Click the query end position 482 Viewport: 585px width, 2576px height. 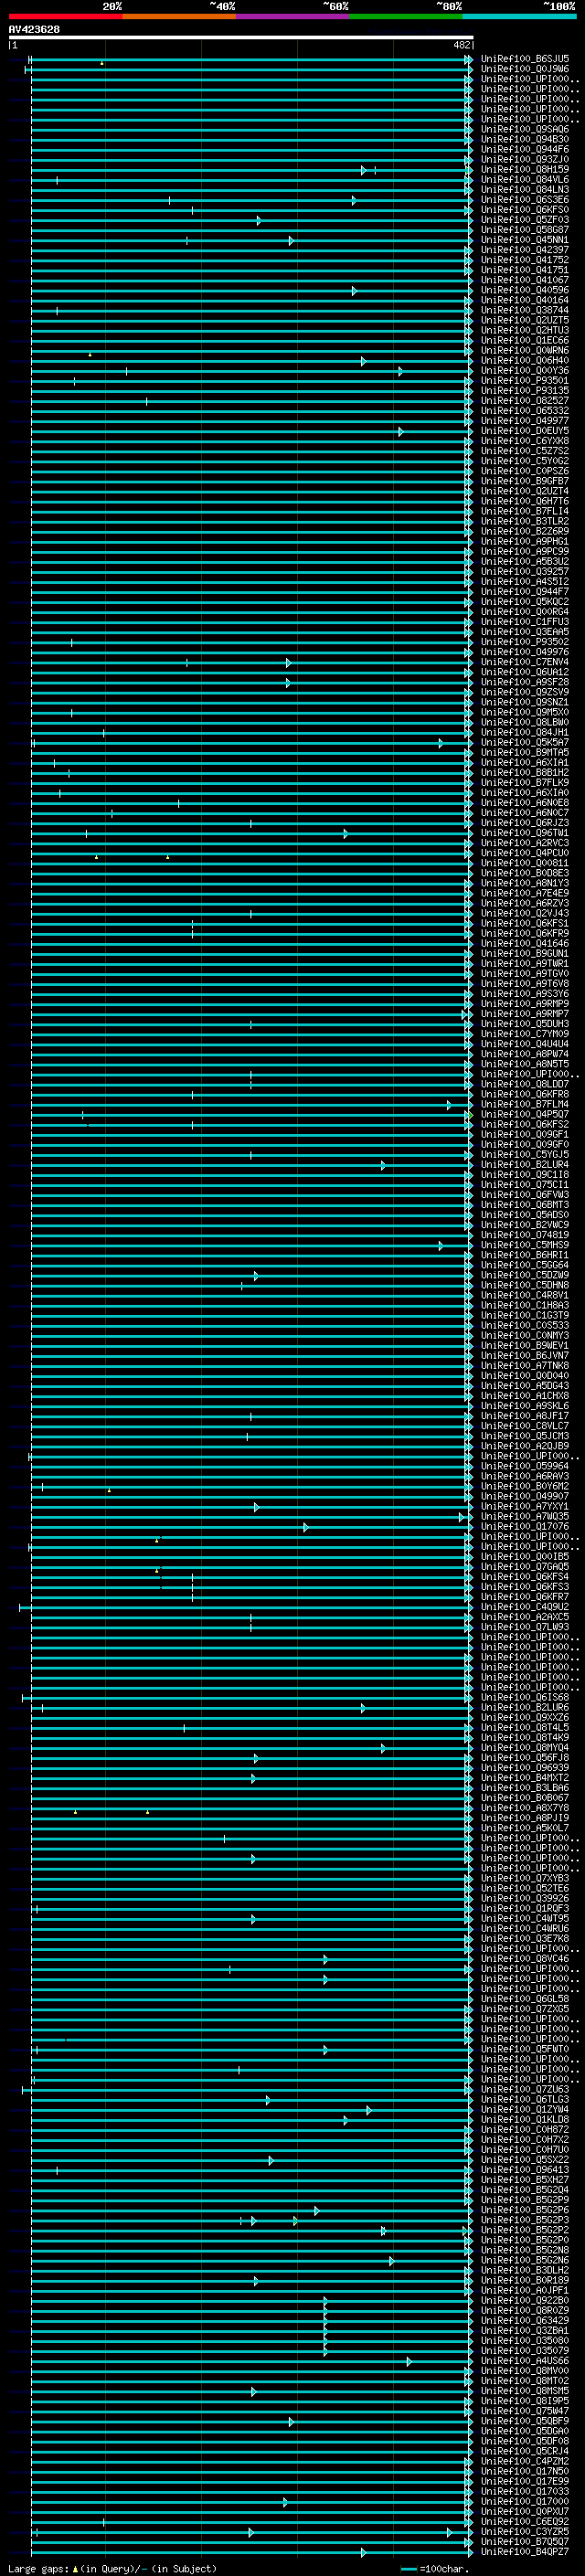(x=461, y=45)
